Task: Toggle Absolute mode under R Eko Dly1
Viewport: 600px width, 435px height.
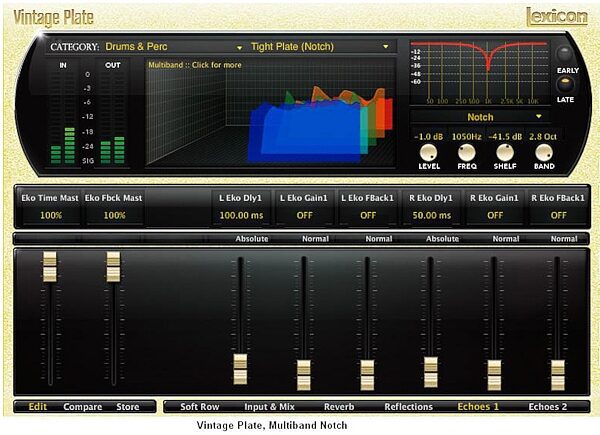Action: tap(442, 239)
